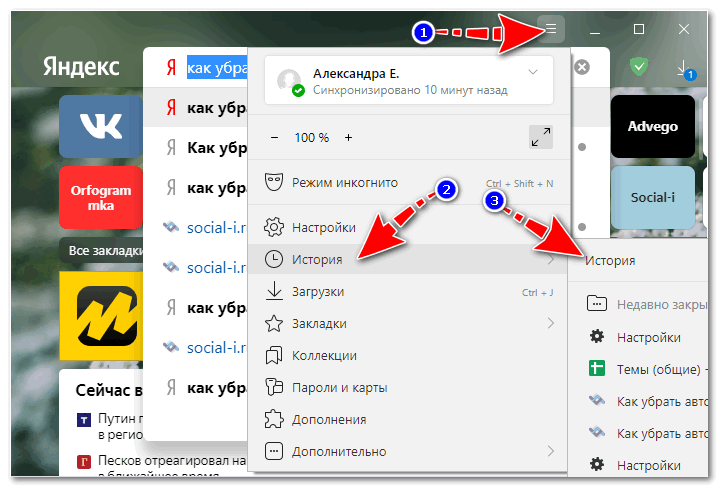Click the Александра Е. profile avatar
719x488 pixels.
tap(289, 81)
